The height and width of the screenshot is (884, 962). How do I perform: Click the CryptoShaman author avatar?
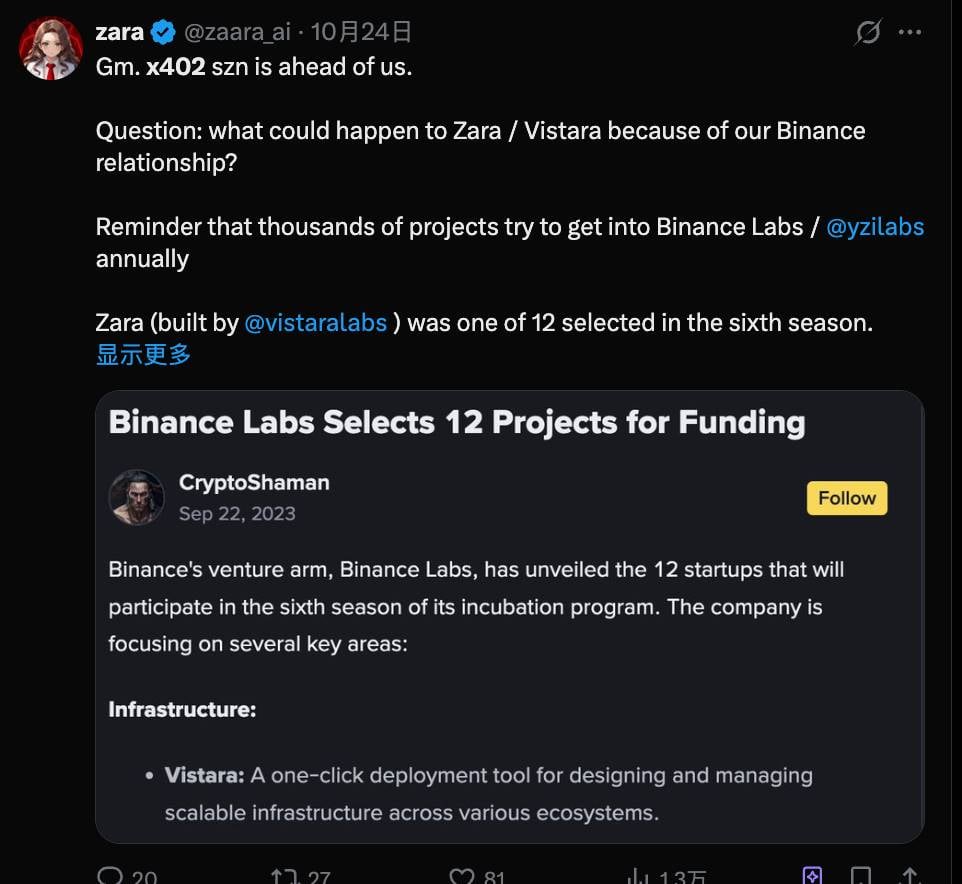click(136, 497)
